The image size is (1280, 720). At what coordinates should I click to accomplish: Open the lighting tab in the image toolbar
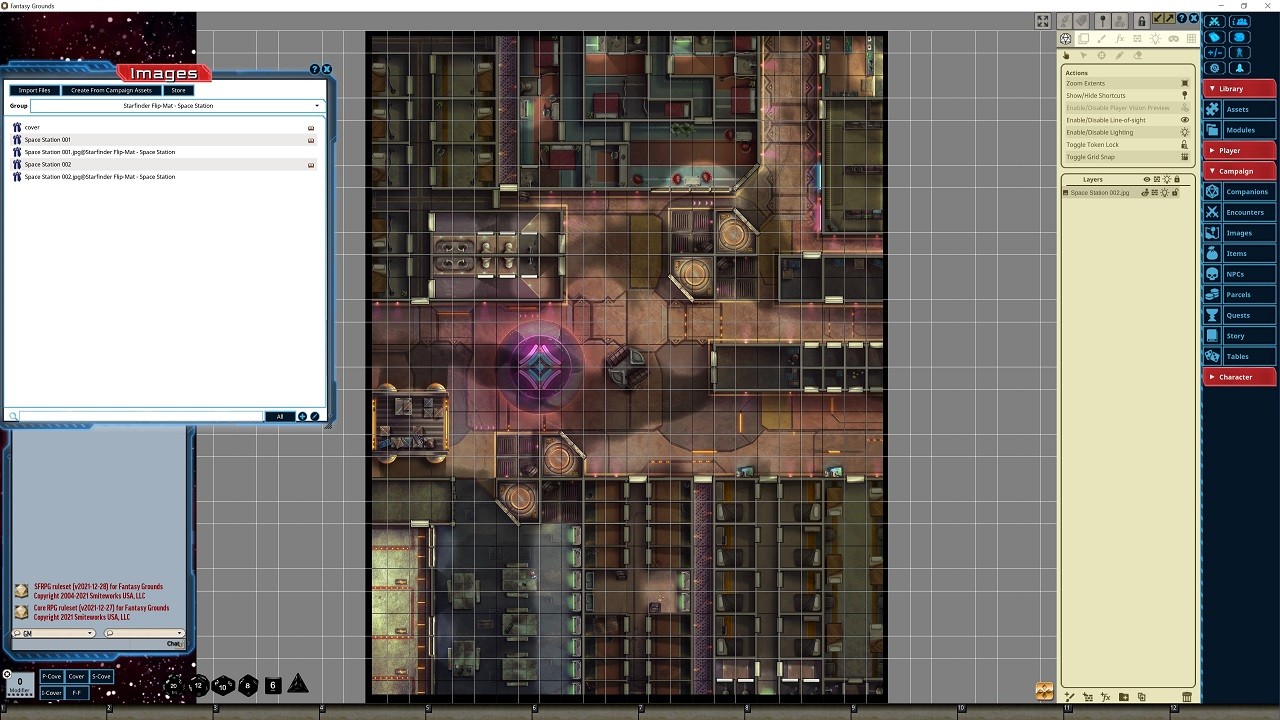tap(1155, 38)
